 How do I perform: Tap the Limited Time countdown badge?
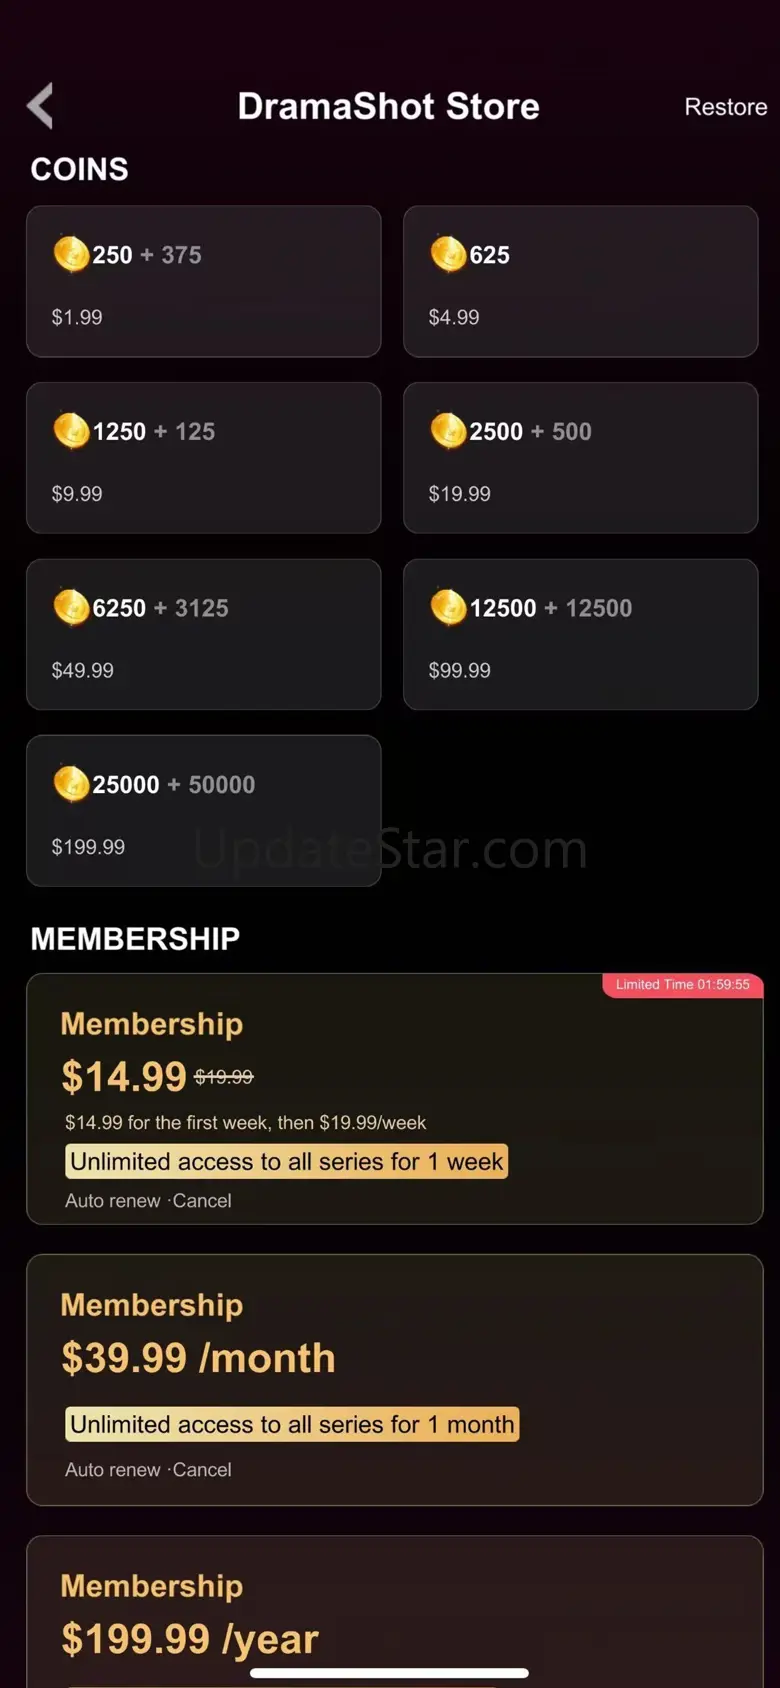[683, 985]
